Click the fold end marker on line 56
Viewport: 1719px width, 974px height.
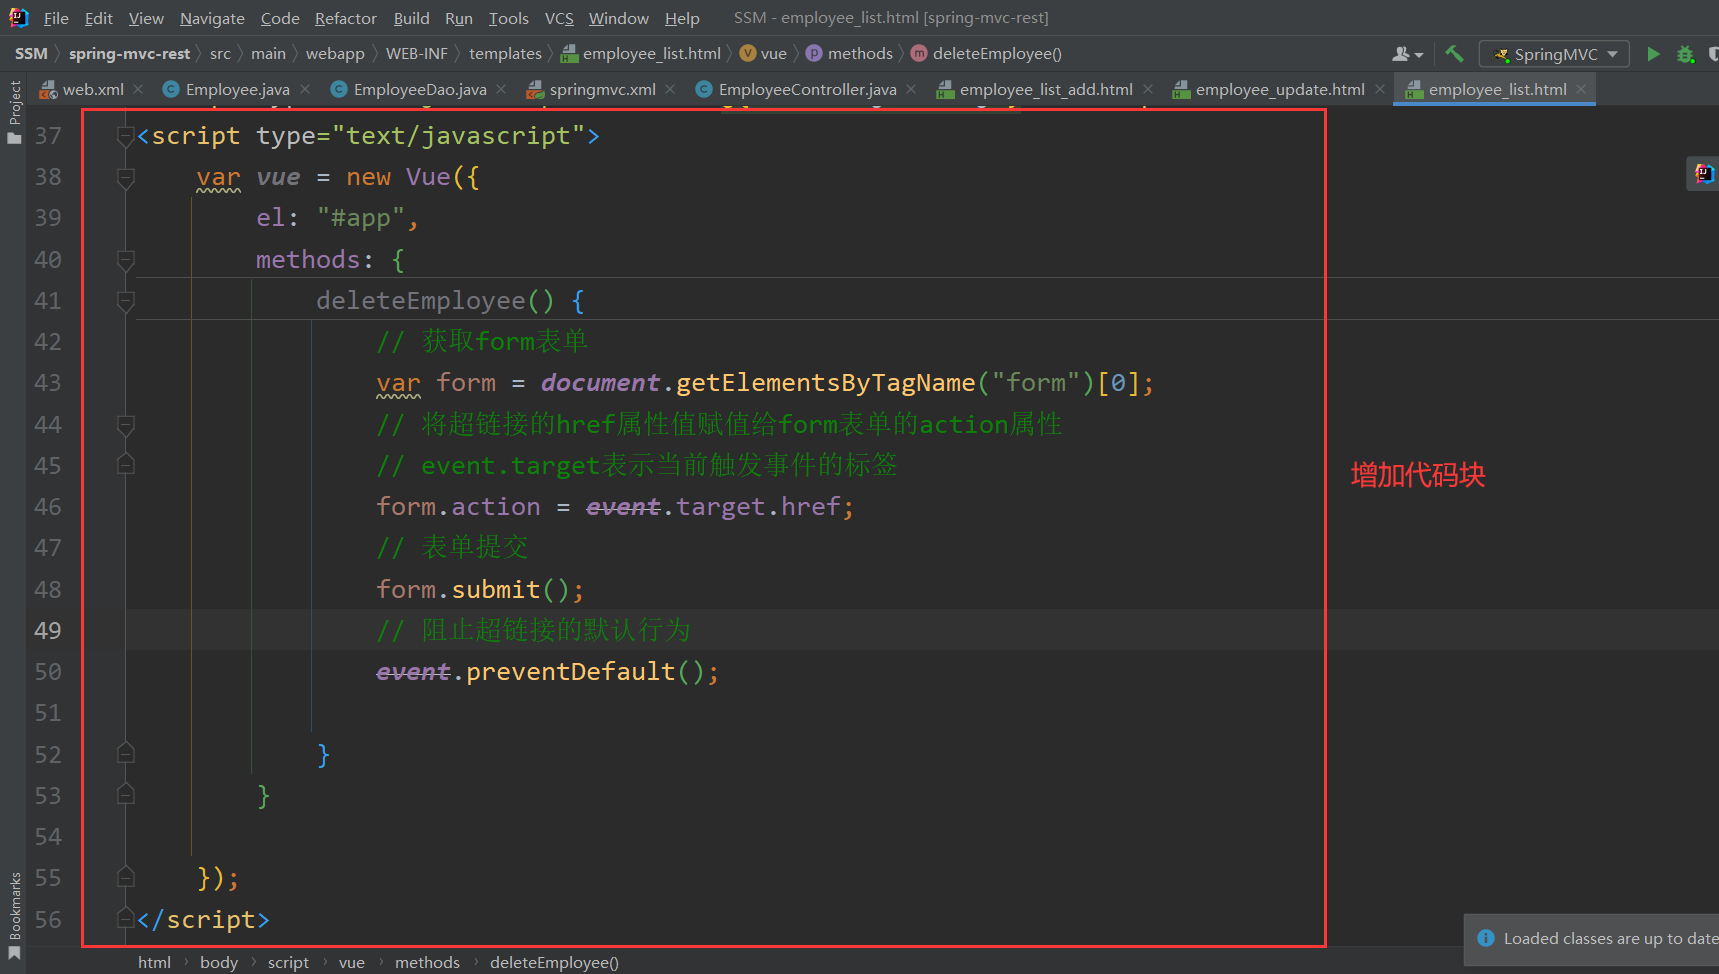pos(125,918)
